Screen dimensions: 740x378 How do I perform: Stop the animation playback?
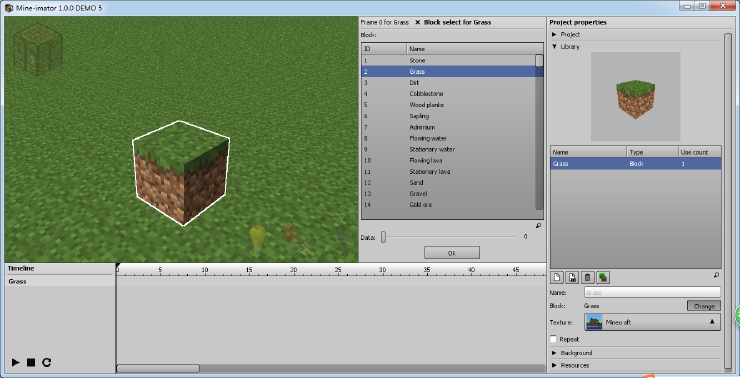(x=31, y=362)
